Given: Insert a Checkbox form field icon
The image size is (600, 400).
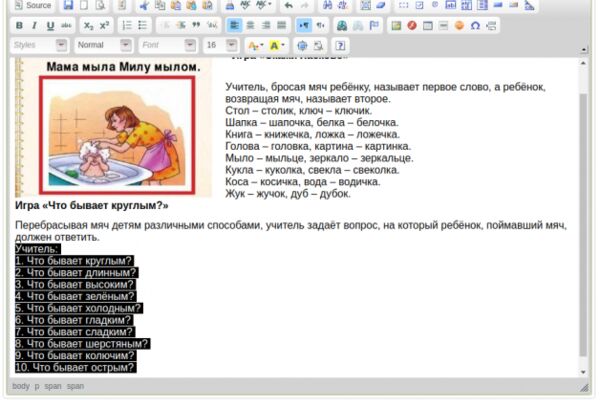Looking at the screenshot, I should [419, 5].
